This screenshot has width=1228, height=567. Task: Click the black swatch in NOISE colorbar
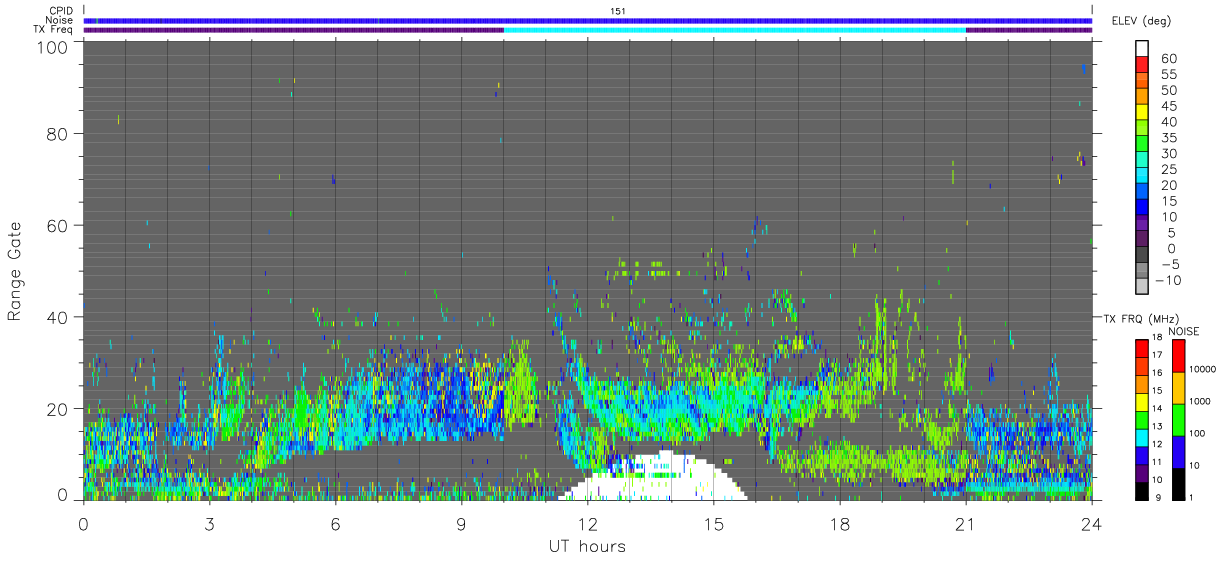click(1178, 482)
